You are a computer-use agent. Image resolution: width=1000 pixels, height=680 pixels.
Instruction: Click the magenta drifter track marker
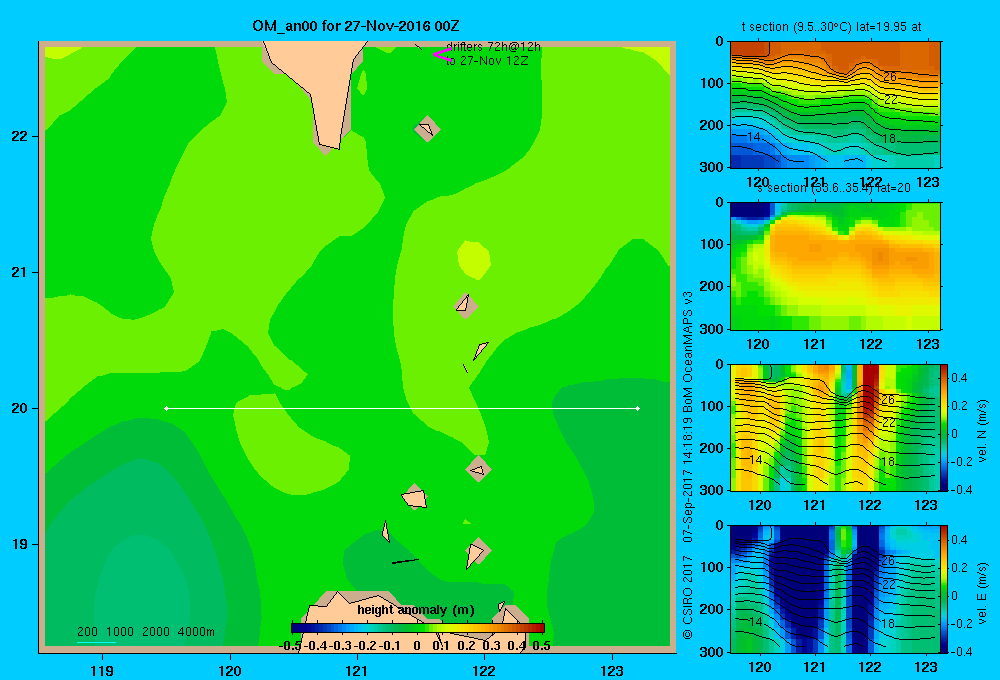[442, 54]
